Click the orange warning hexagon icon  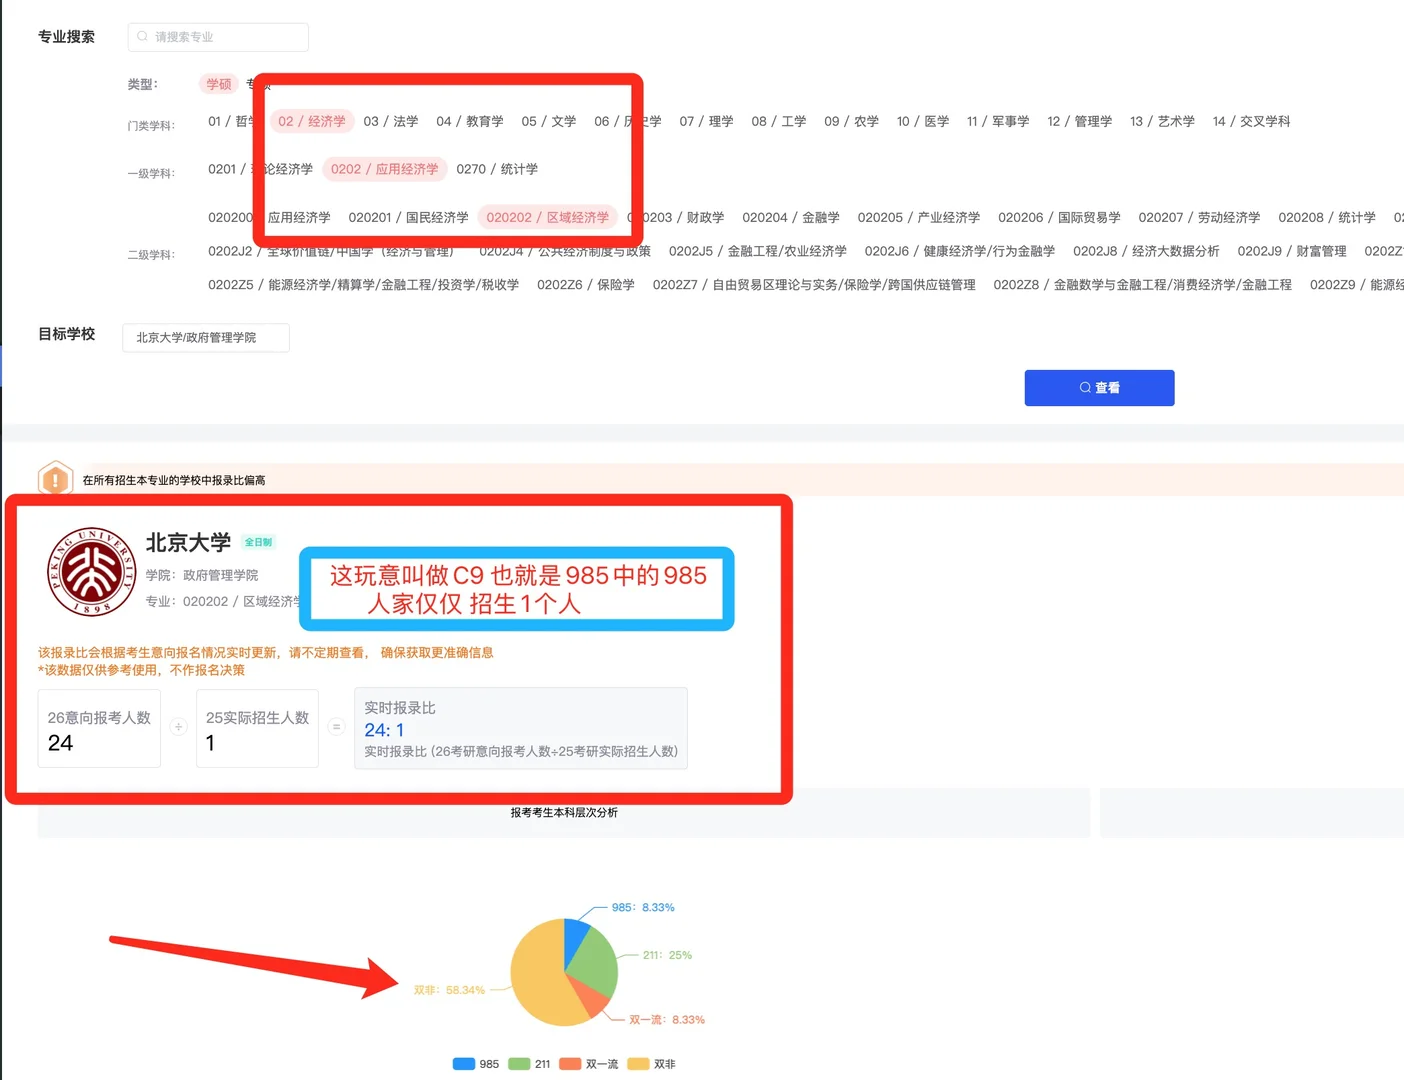tap(55, 479)
